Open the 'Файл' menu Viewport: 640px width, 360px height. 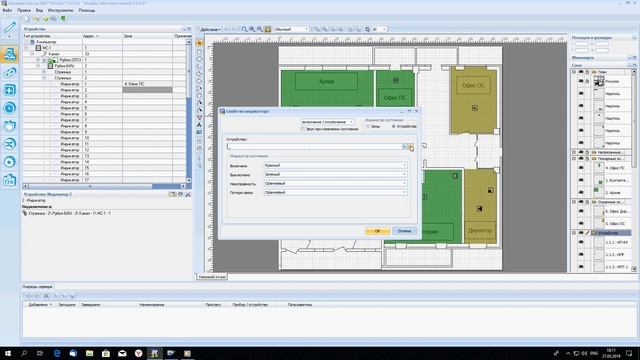(7, 10)
